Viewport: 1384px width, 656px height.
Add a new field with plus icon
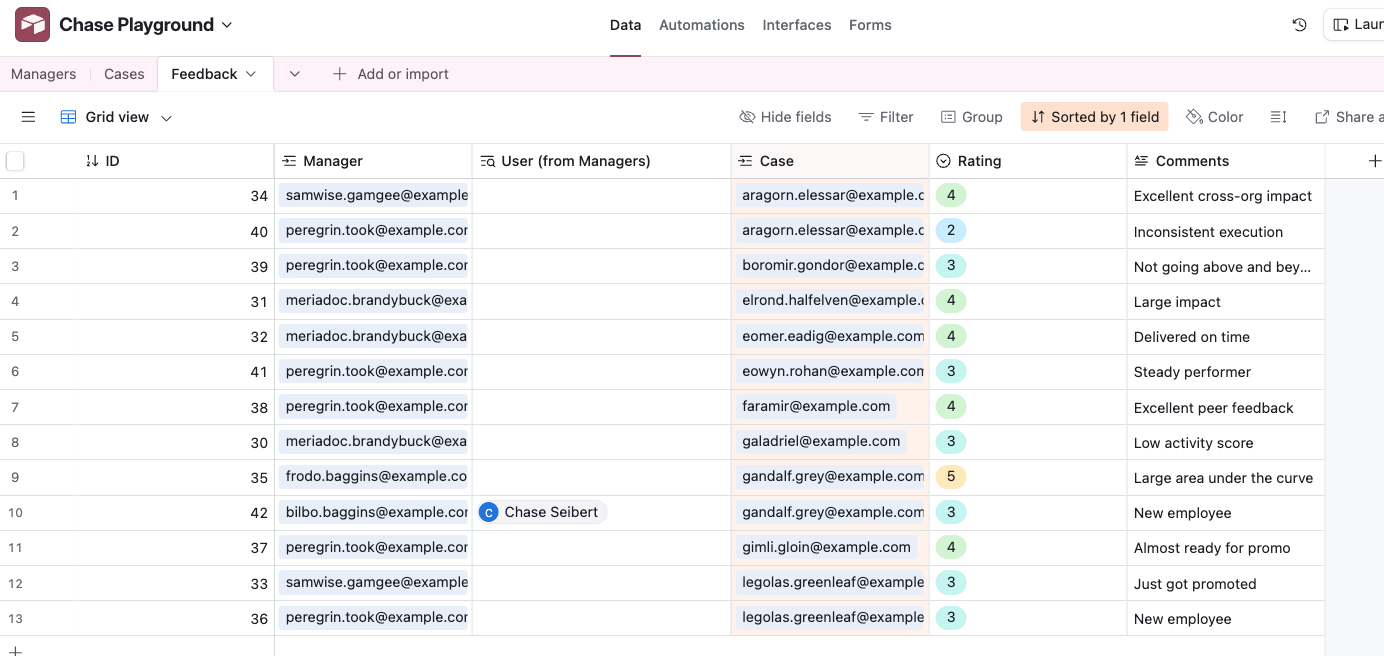(x=1374, y=161)
